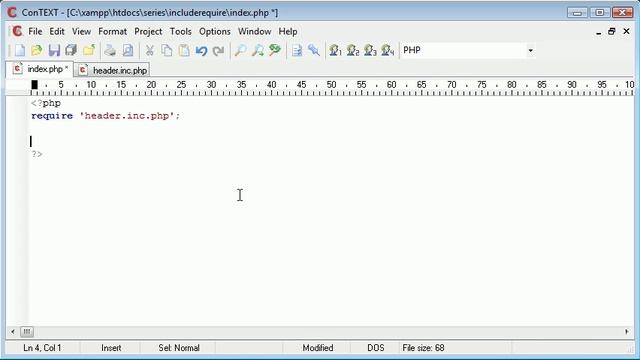Click the Paste clipboard icon
This screenshot has height=360, width=640.
point(184,51)
